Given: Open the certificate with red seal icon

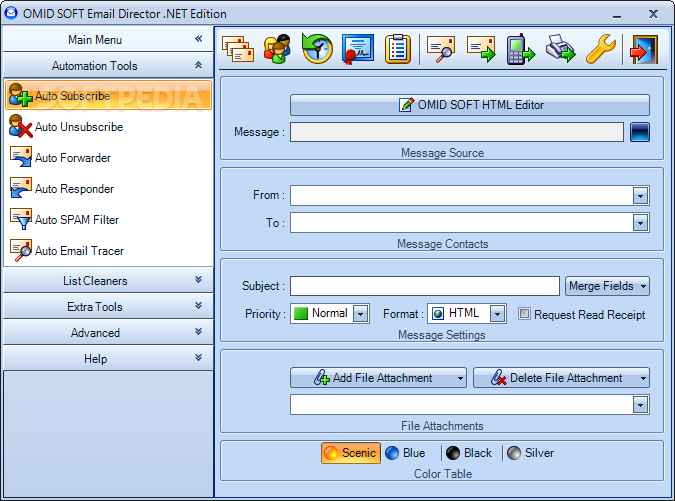Looking at the screenshot, I should click(357, 49).
